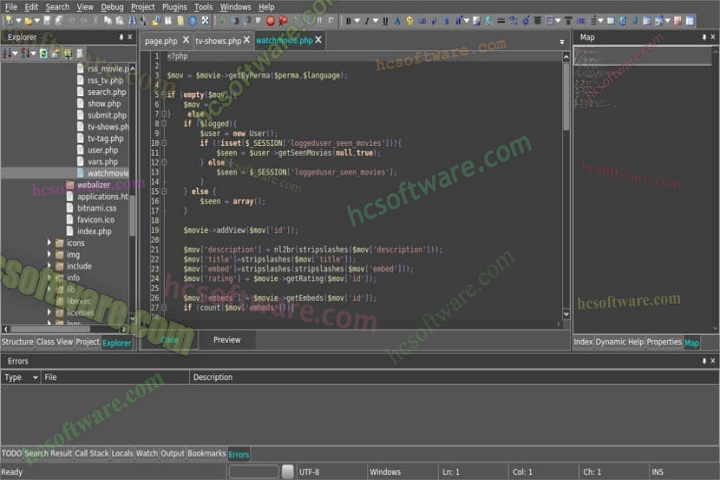Click the editor vertical scrollbar thumb
The image size is (720, 480).
[x=566, y=96]
